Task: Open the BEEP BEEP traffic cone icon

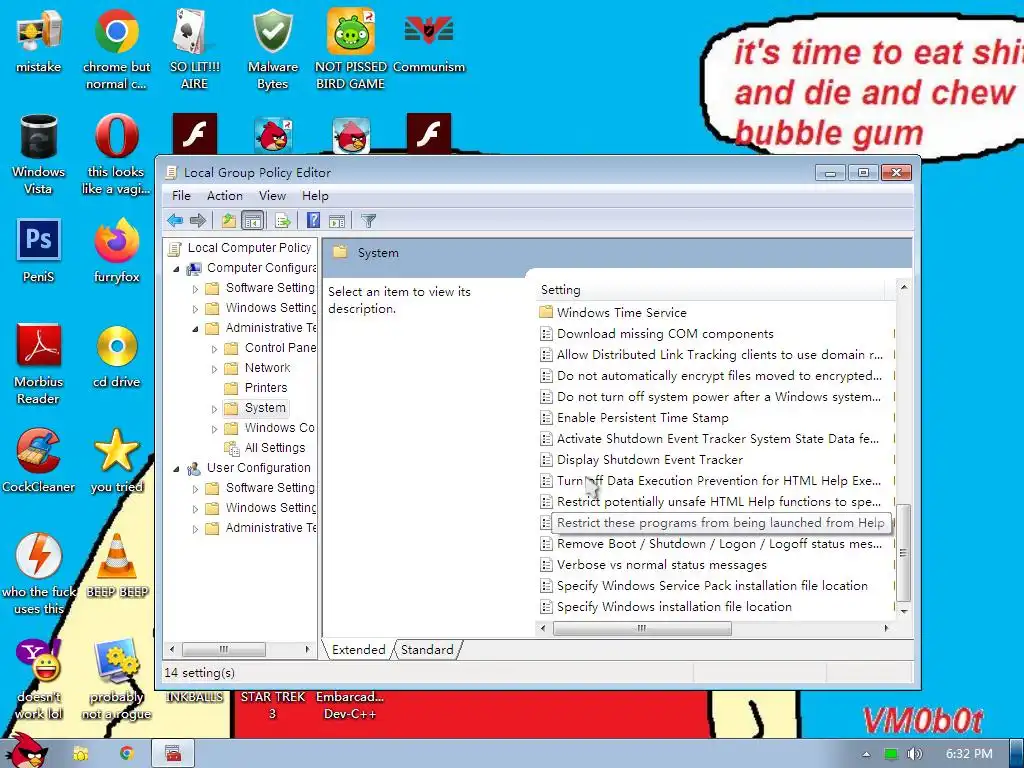Action: tap(116, 566)
